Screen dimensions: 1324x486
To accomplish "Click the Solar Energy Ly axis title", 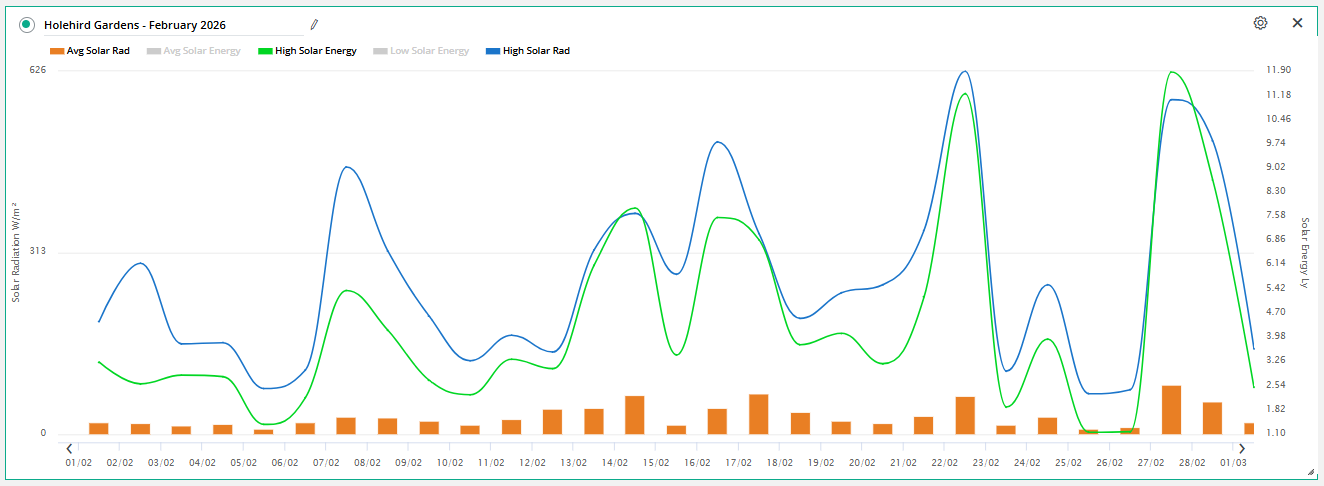I will point(1304,252).
